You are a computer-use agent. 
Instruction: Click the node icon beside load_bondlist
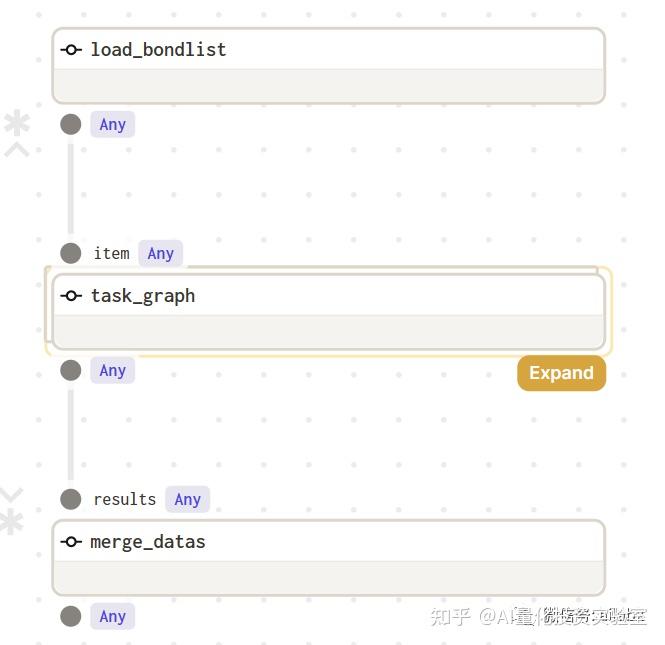click(71, 50)
